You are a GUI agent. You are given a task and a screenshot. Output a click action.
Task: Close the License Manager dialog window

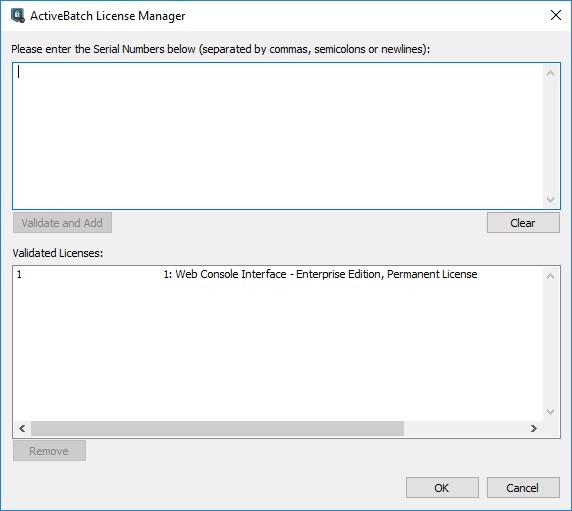coord(556,15)
